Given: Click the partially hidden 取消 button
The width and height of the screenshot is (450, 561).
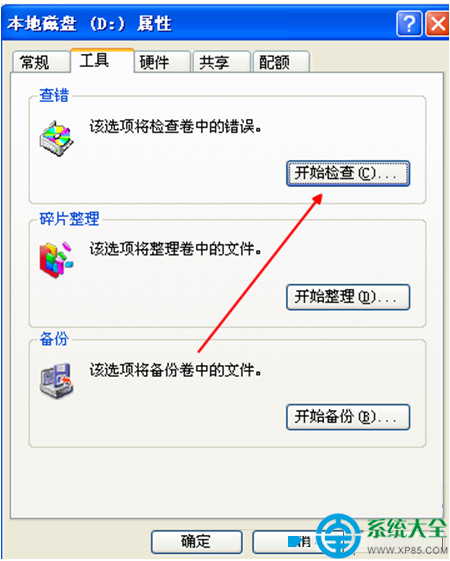Looking at the screenshot, I should [x=286, y=542].
